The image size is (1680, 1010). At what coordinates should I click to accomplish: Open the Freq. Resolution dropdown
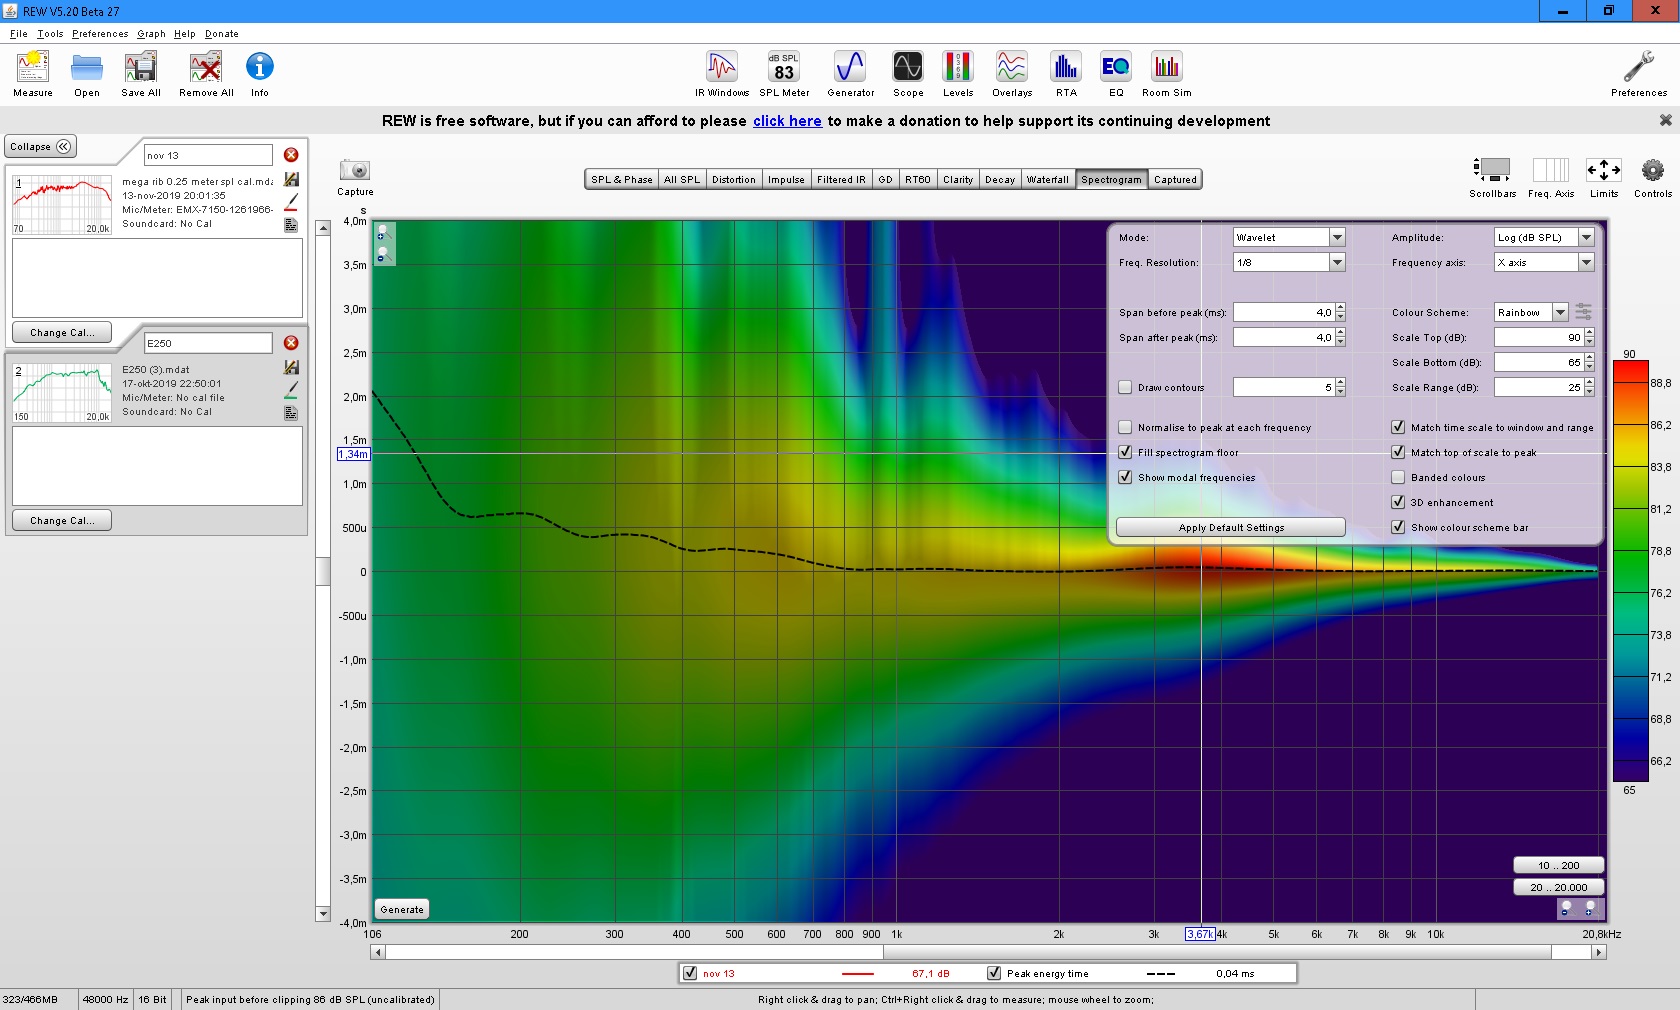(1289, 262)
